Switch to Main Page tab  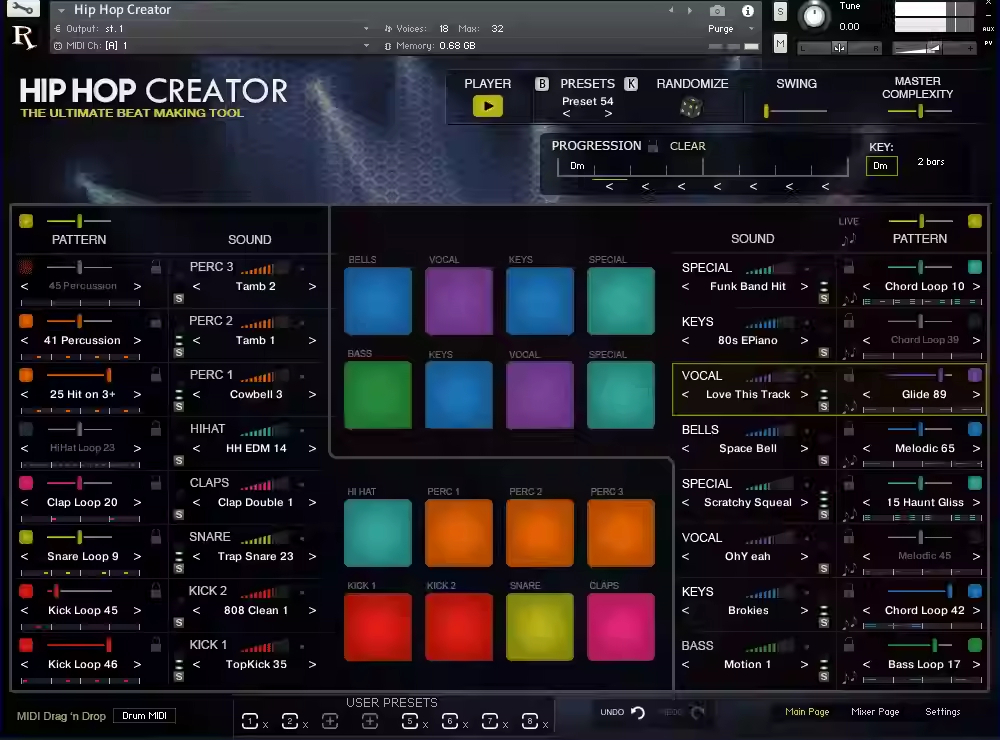(807, 712)
